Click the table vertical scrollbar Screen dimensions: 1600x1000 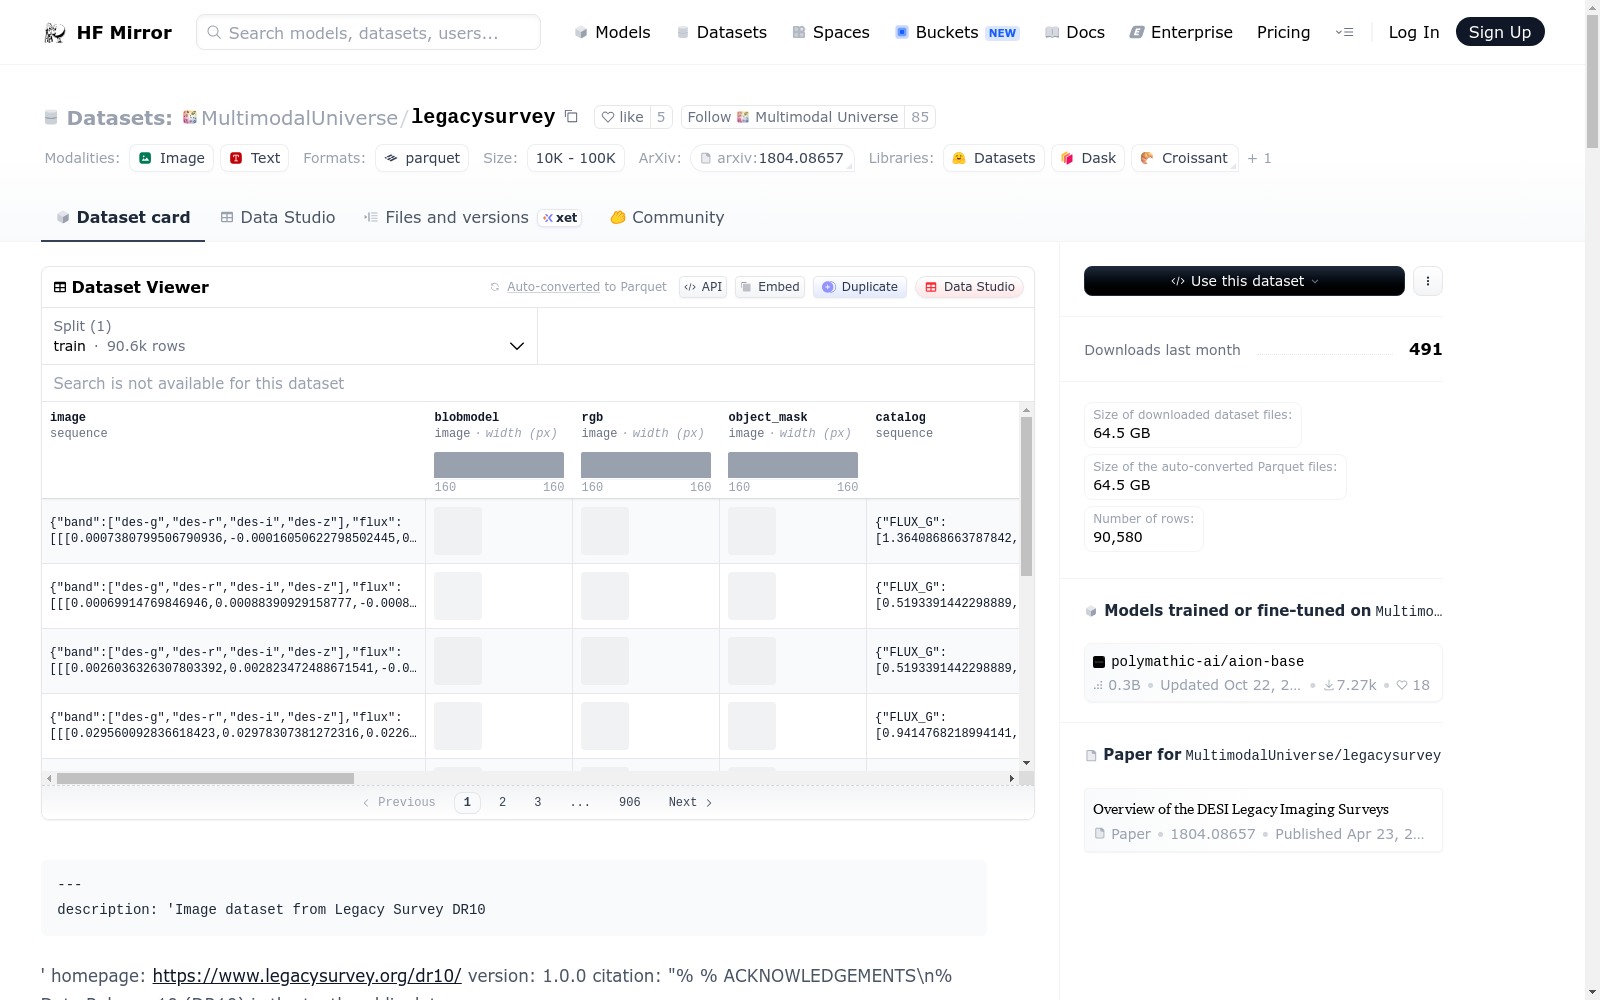(1026, 496)
